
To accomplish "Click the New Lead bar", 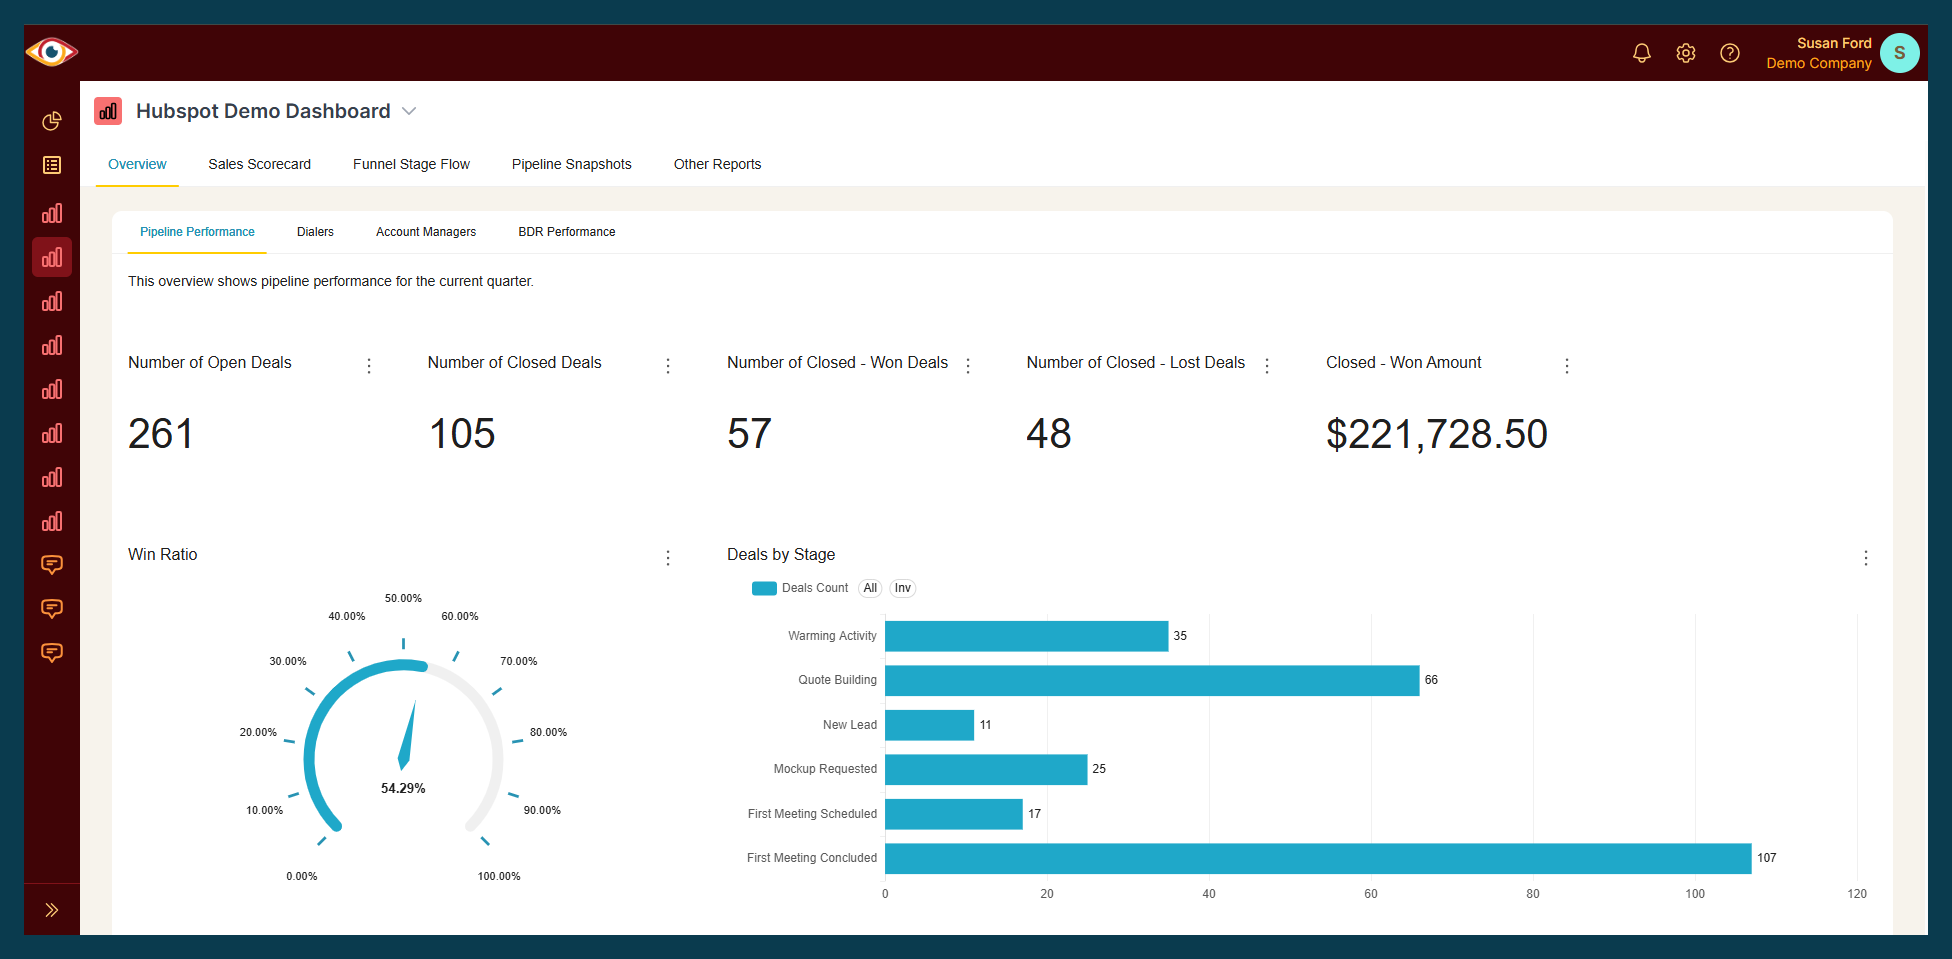I will pos(929,725).
